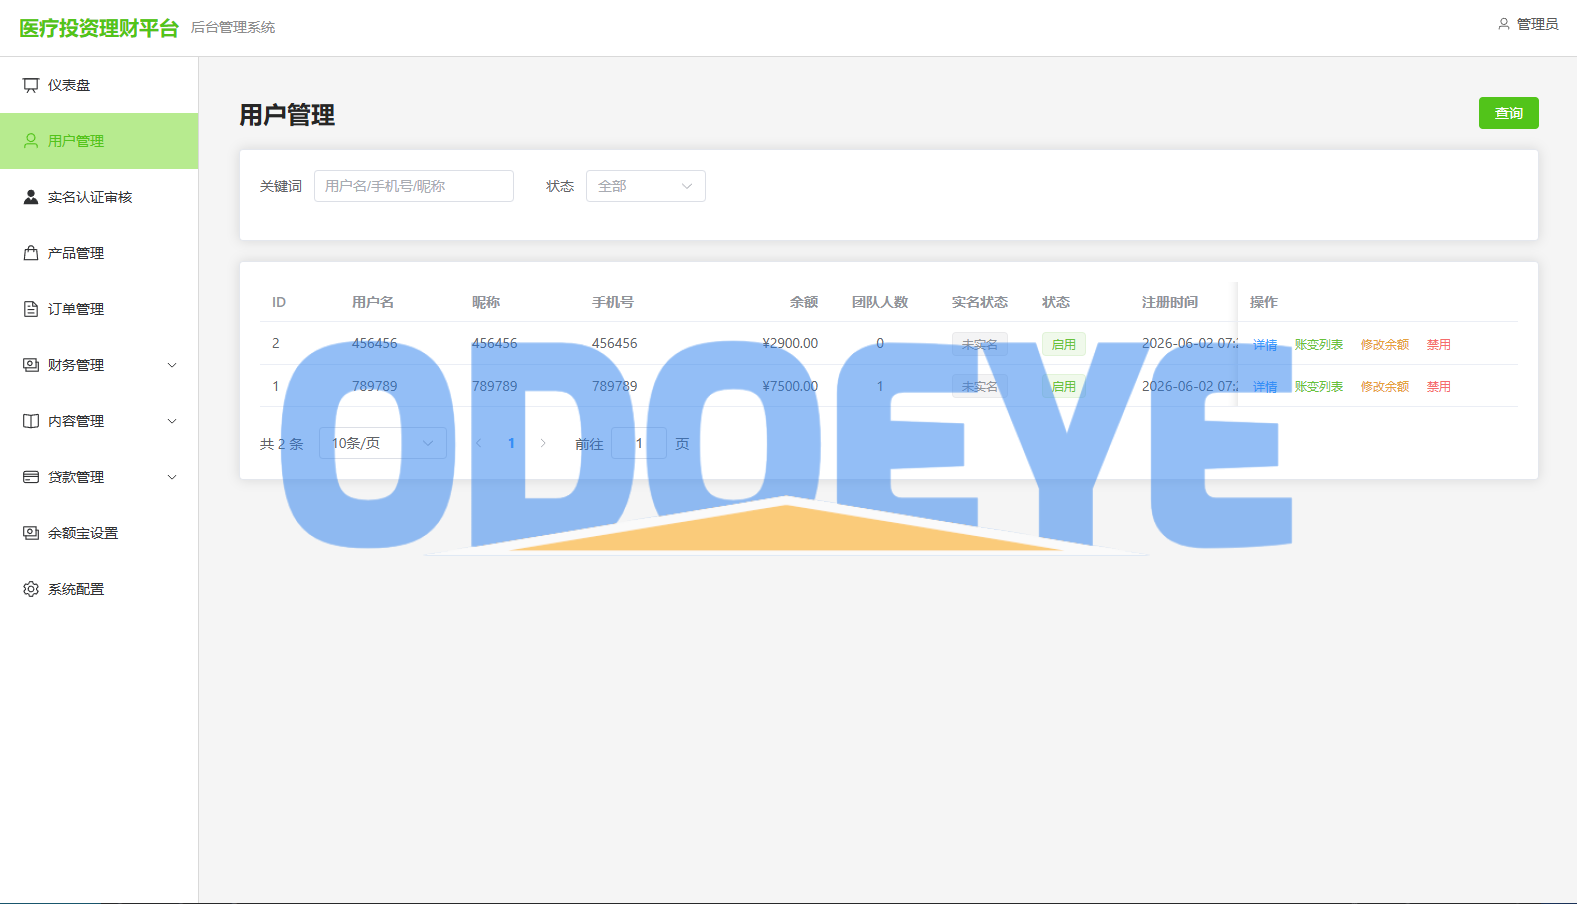Go to next page arrow in pagination
The image size is (1577, 904).
tap(543, 443)
